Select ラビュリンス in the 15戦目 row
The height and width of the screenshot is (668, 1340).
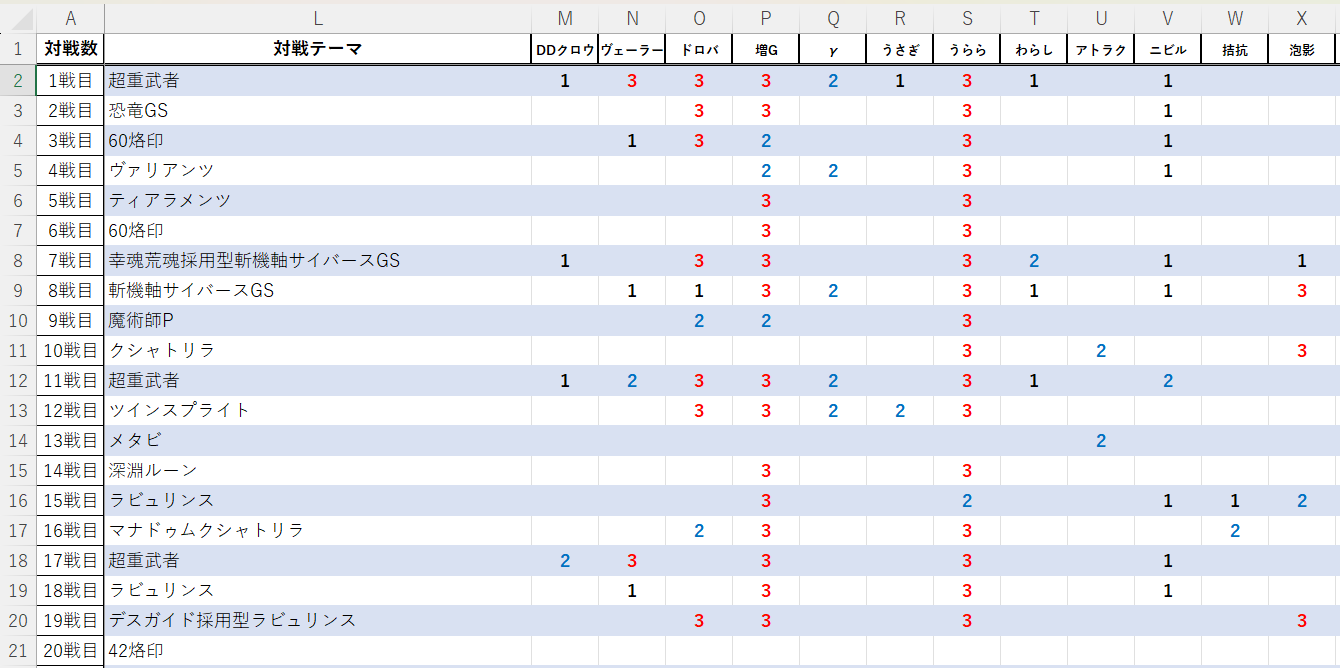tap(317, 500)
